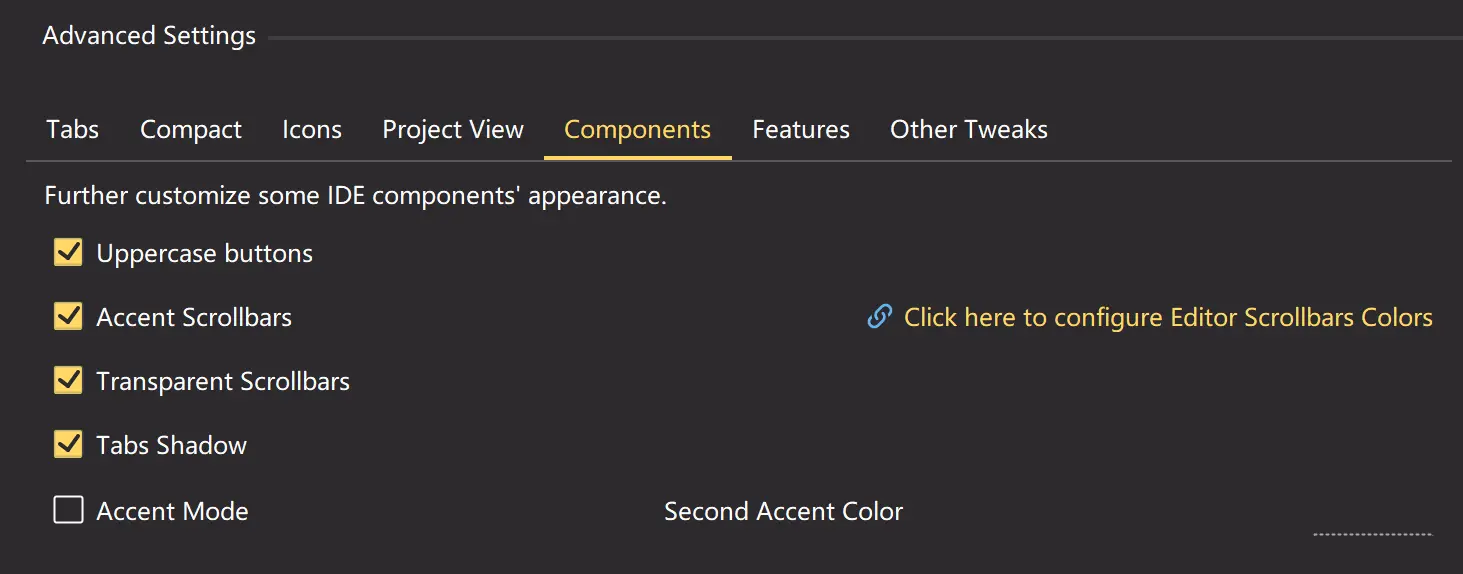This screenshot has height=574, width=1463.
Task: Enable the Accent Mode checkbox
Action: pos(68,511)
